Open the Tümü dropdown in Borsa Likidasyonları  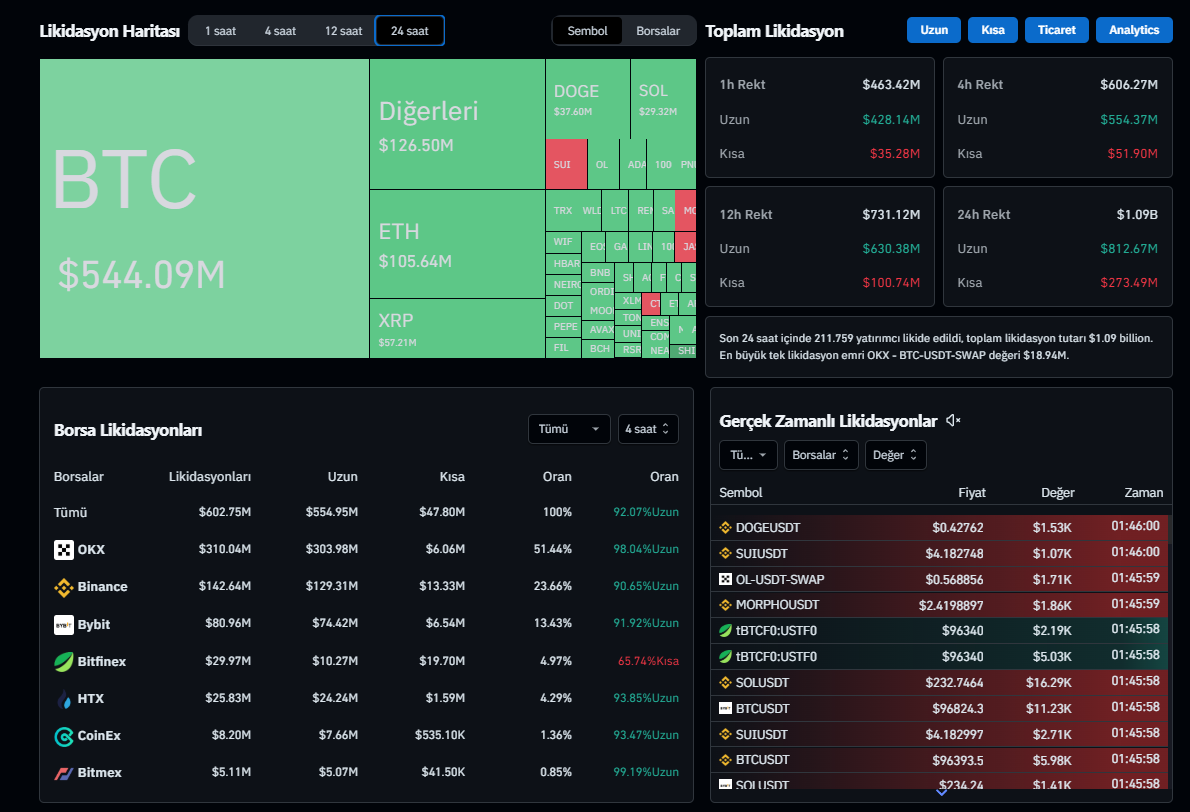pyautogui.click(x=568, y=429)
